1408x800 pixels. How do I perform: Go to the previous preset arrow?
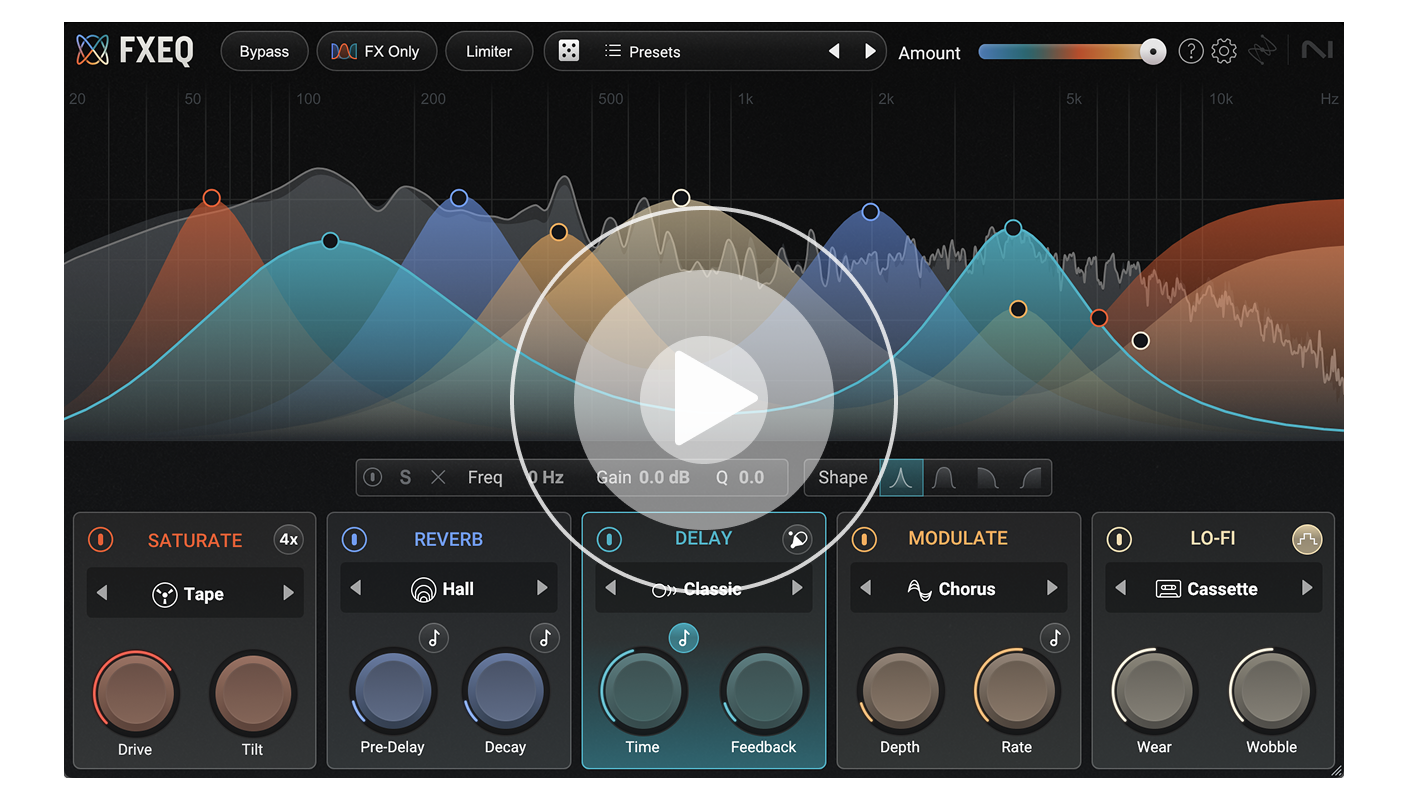coord(834,51)
